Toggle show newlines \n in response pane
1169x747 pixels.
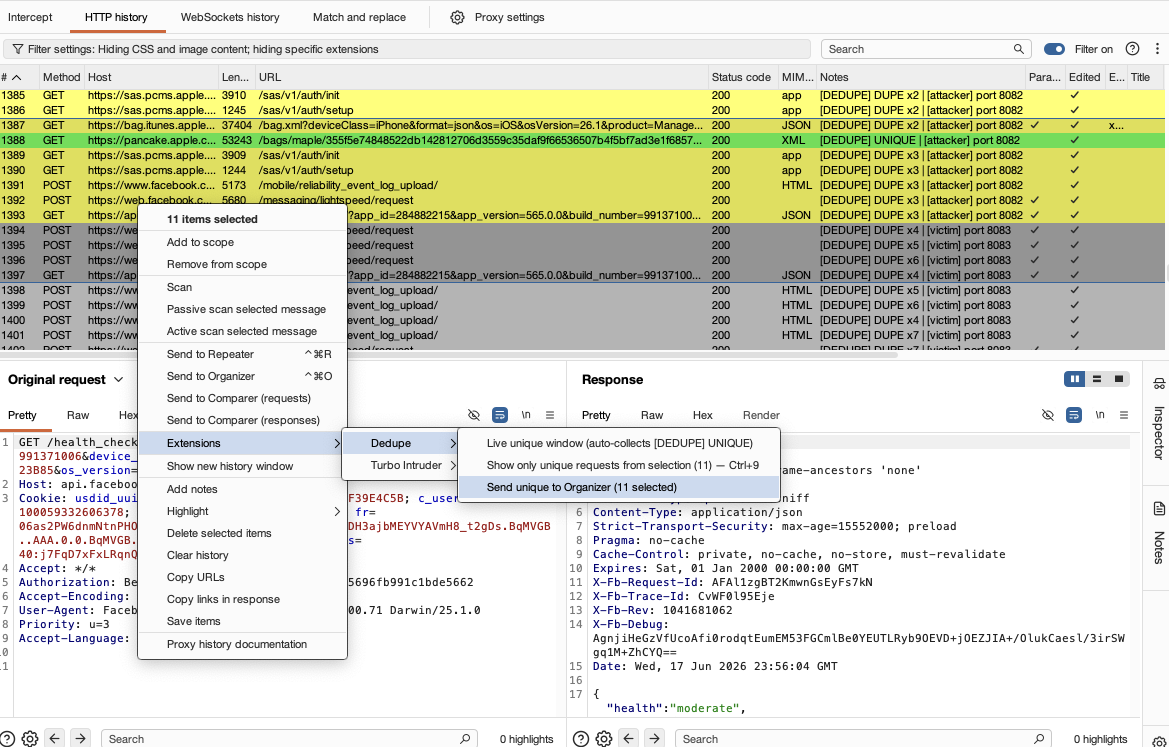click(1100, 415)
